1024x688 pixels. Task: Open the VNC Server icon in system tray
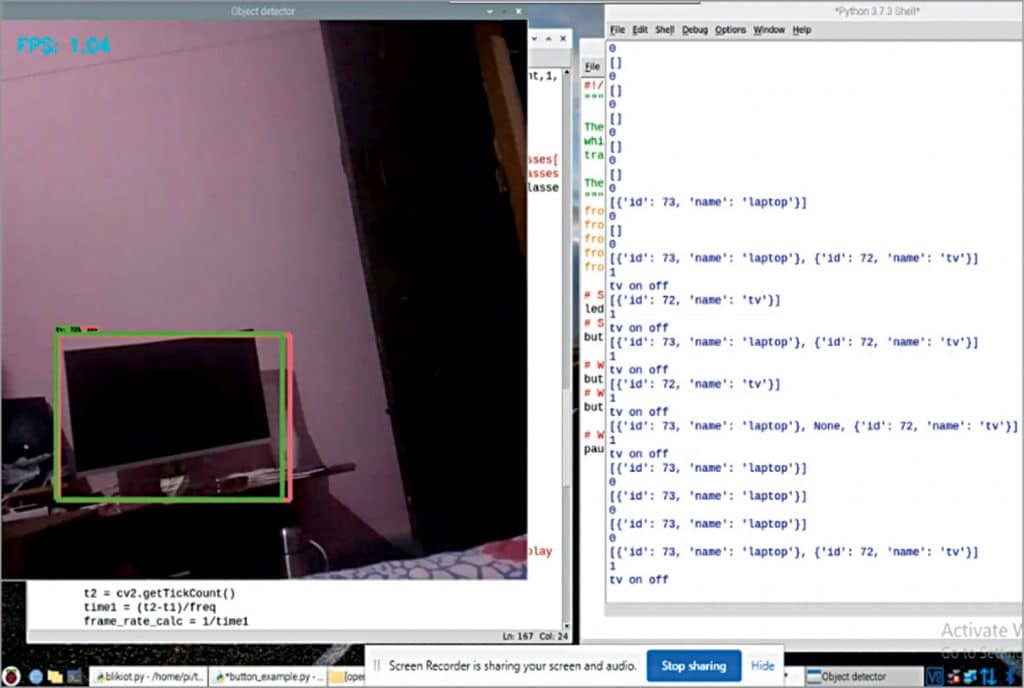click(x=935, y=675)
